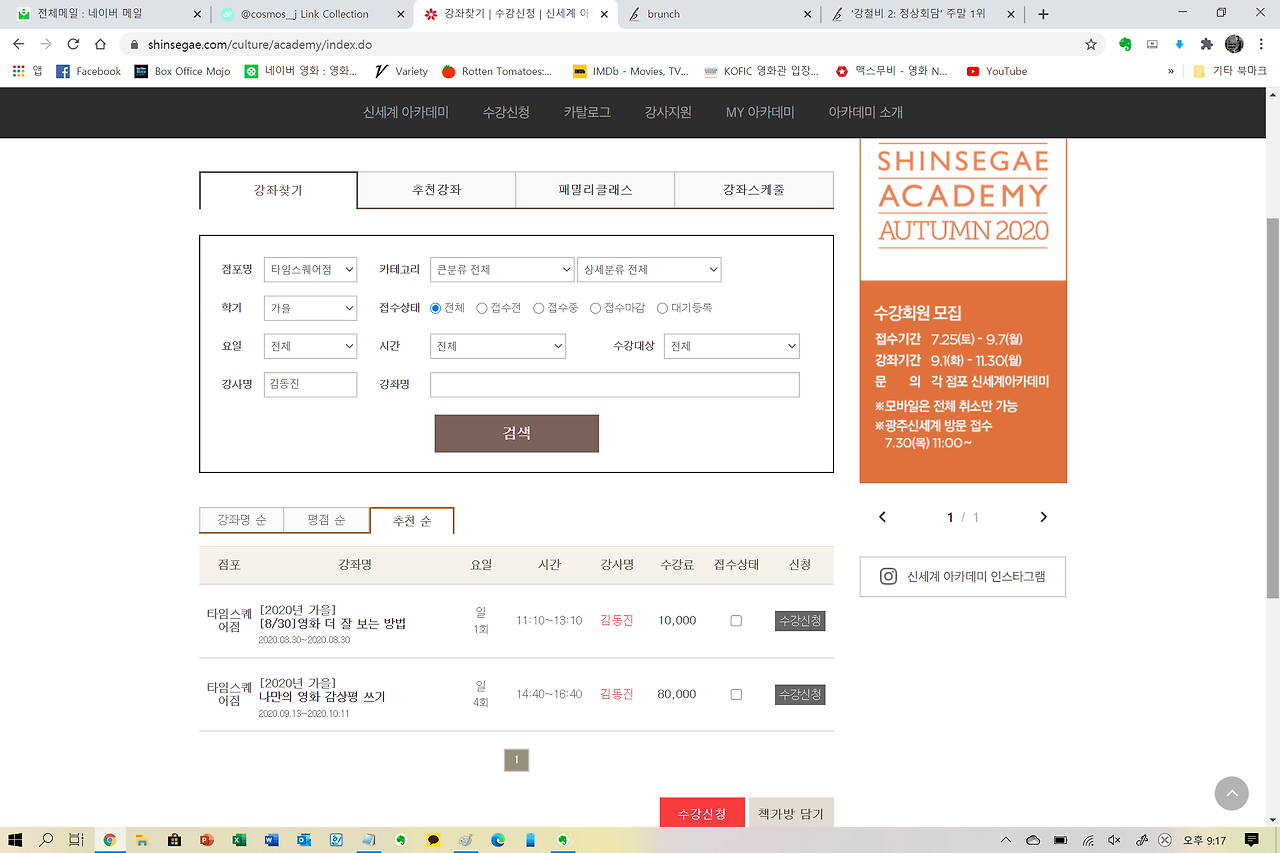Screen dimensions: 1280x853
Task: Click the Instagram icon beside 신세계 아카데미 인스타그램
Action: click(888, 576)
